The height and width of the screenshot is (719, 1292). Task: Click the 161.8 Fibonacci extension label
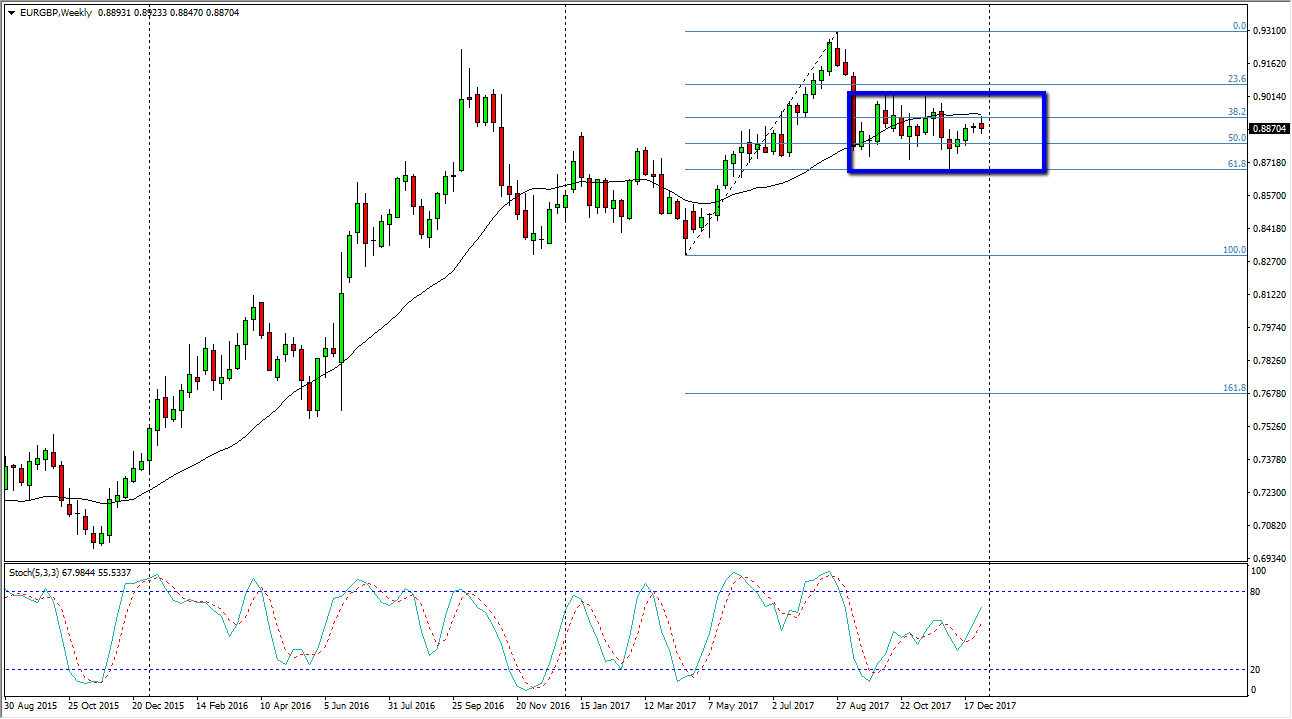click(1234, 388)
